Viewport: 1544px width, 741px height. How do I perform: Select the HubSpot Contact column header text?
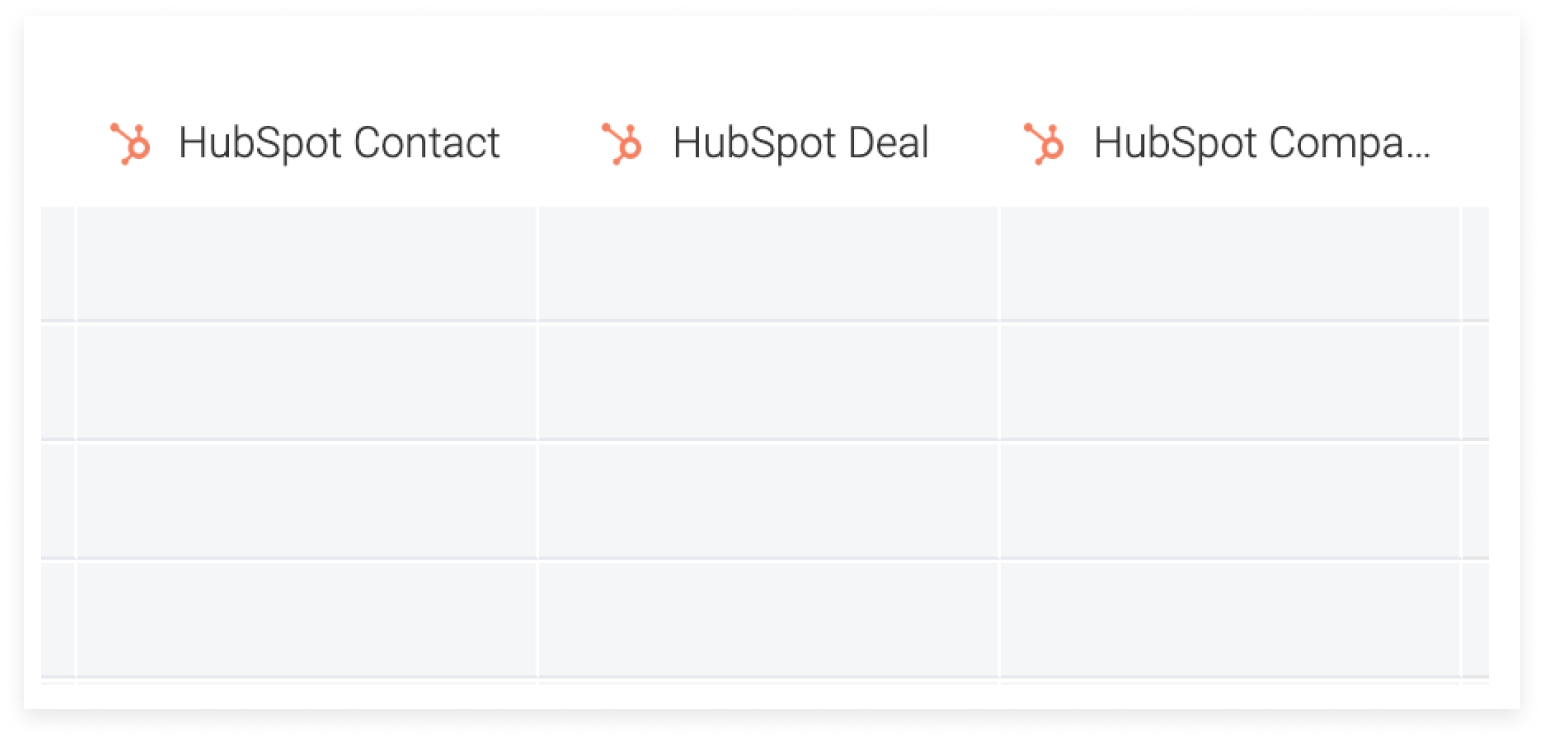point(339,143)
